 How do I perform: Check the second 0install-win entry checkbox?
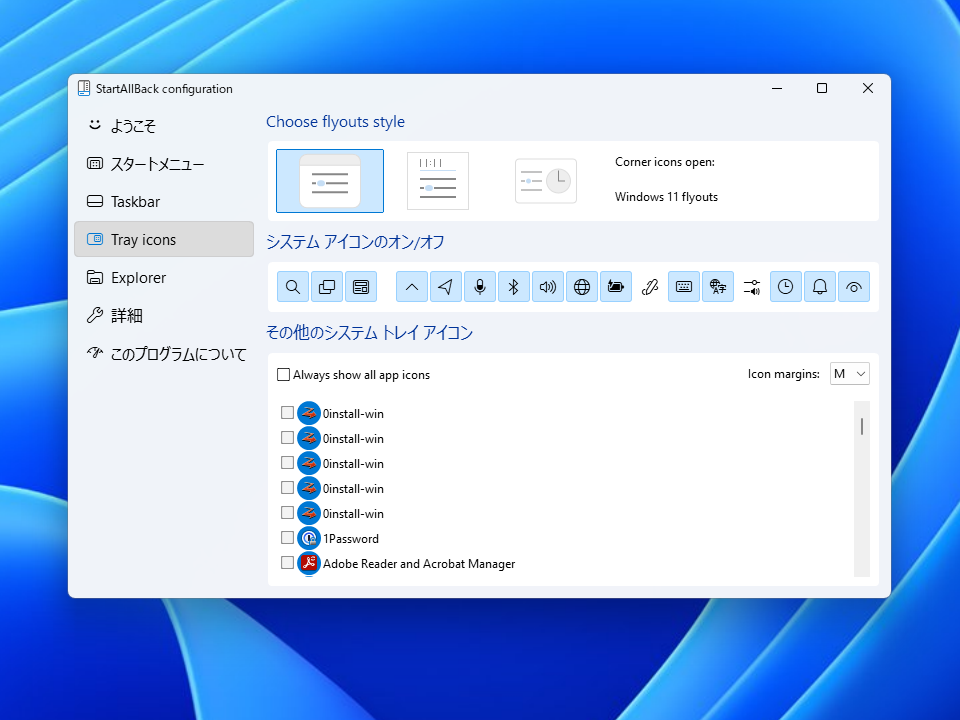(x=287, y=438)
